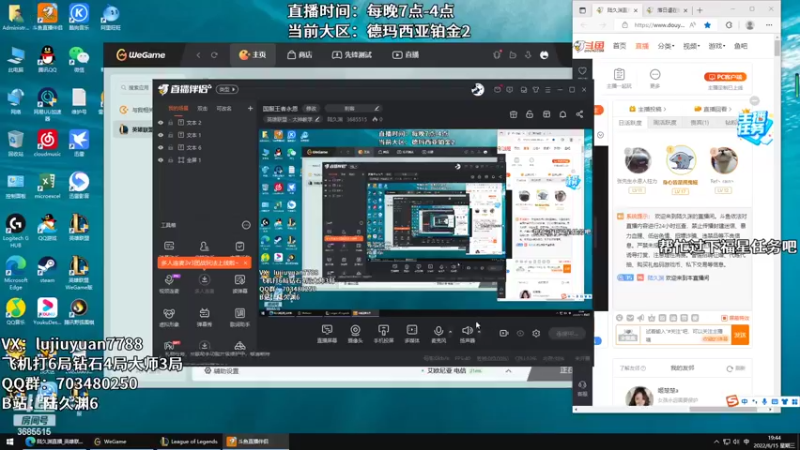Click the unlock padlock icon in top toolbar
Viewport: 800px width, 450px height.
[530, 114]
